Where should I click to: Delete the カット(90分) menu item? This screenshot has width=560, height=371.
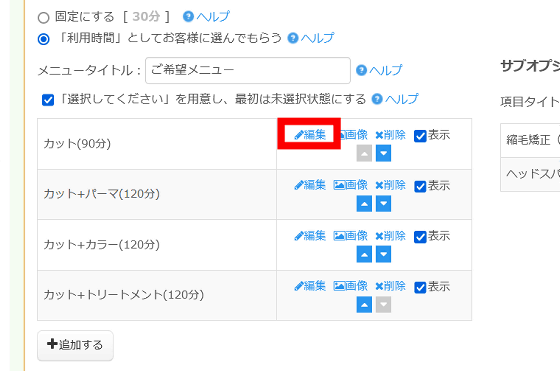click(390, 135)
